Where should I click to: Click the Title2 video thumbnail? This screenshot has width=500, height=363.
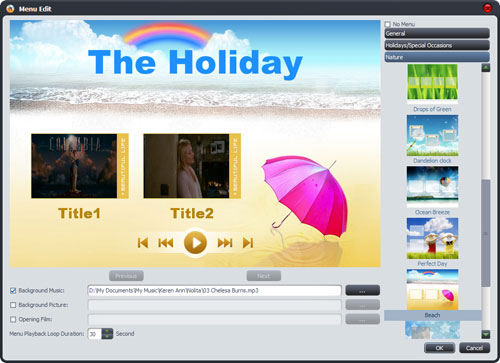click(x=192, y=166)
